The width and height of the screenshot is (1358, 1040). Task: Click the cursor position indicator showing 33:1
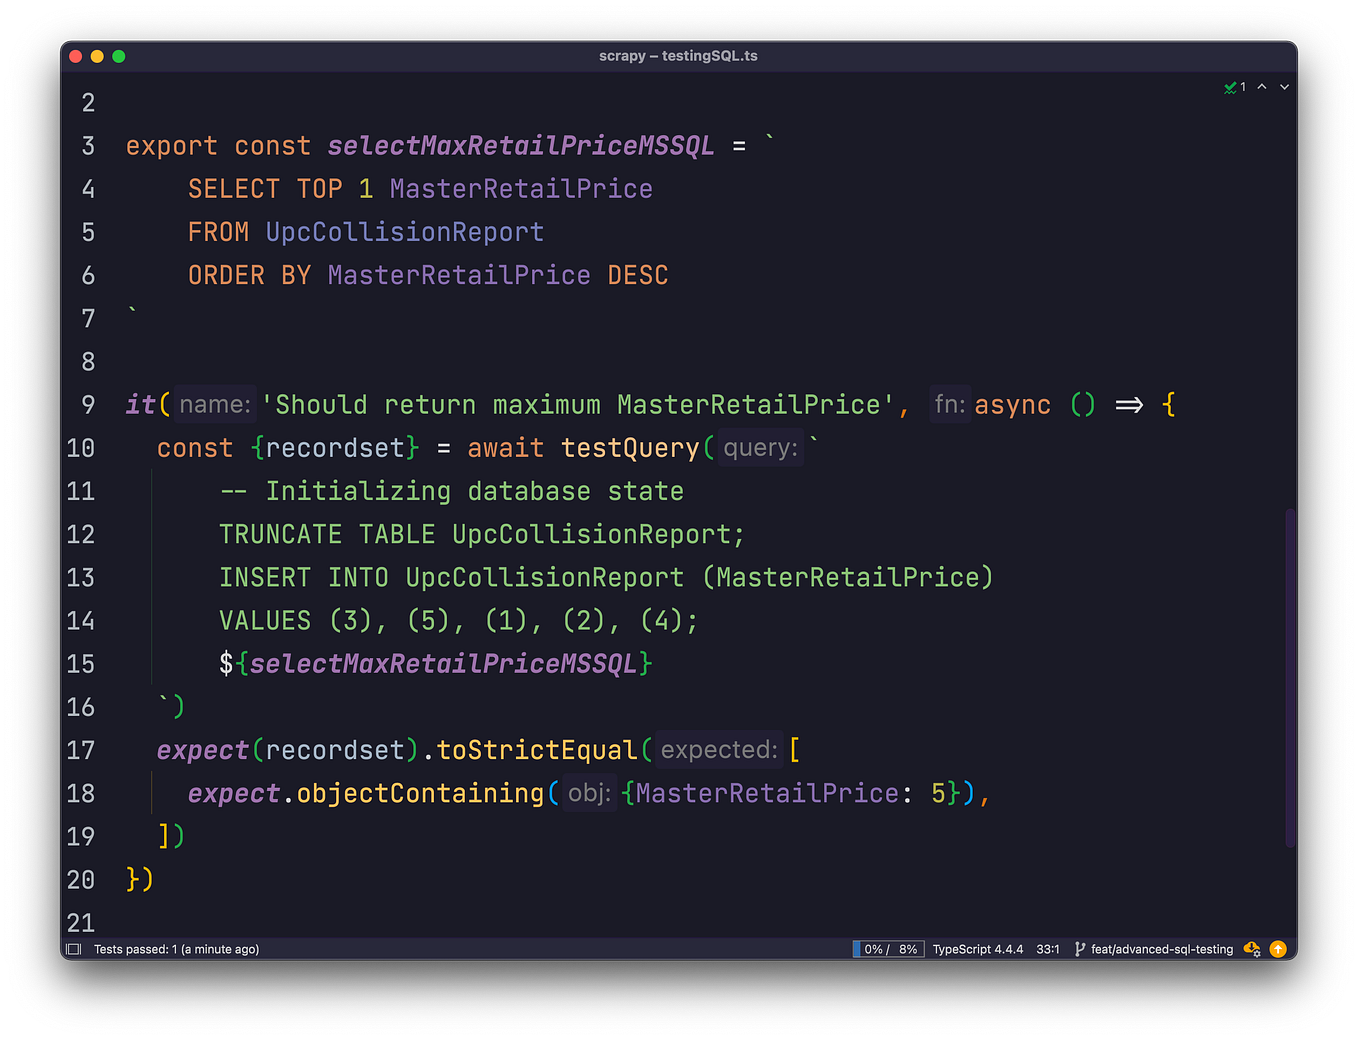(1047, 948)
